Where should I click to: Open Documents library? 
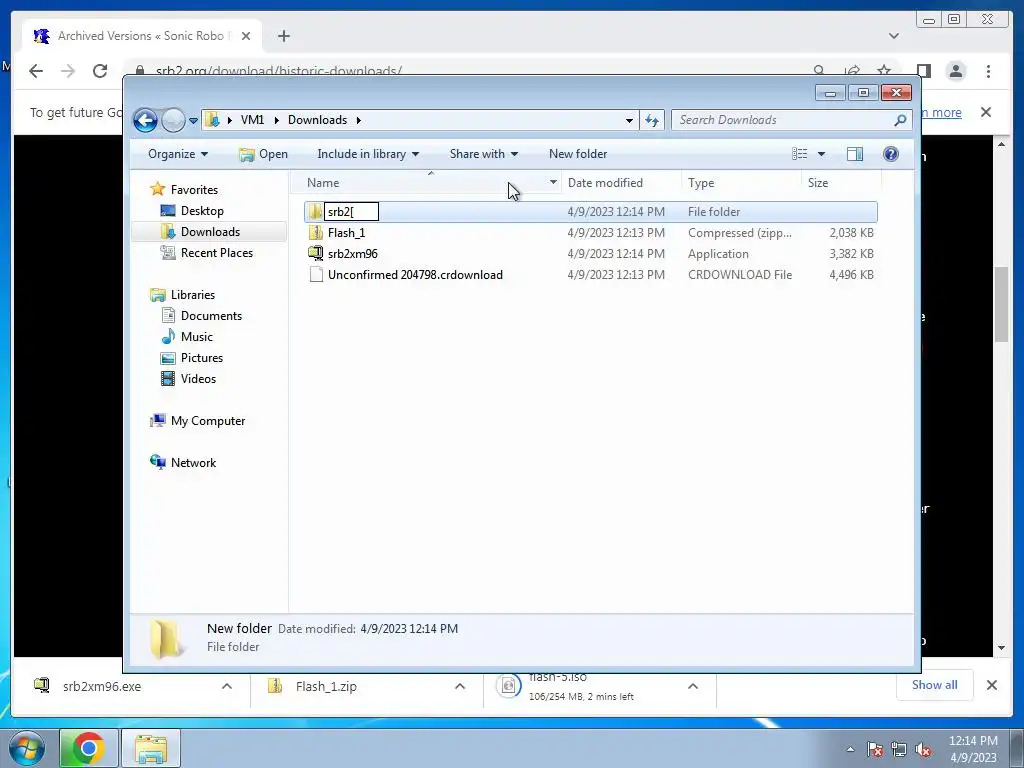(x=211, y=315)
